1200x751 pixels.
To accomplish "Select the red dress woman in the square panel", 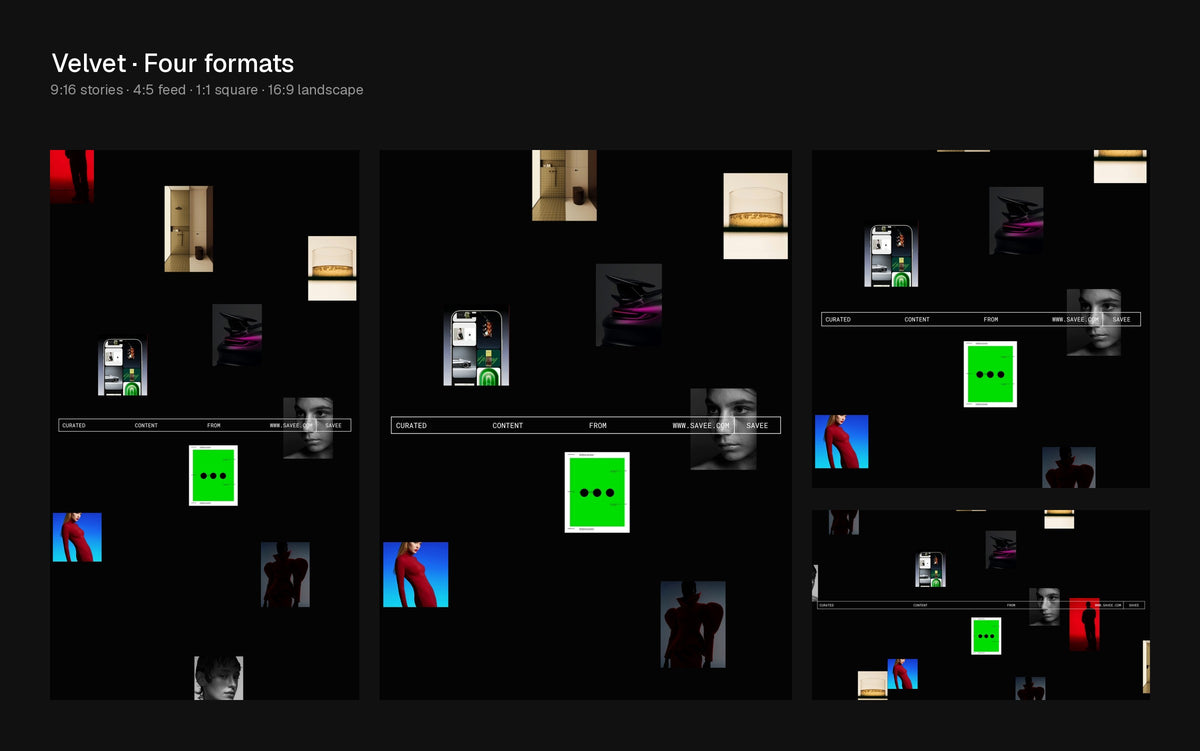I will 842,441.
